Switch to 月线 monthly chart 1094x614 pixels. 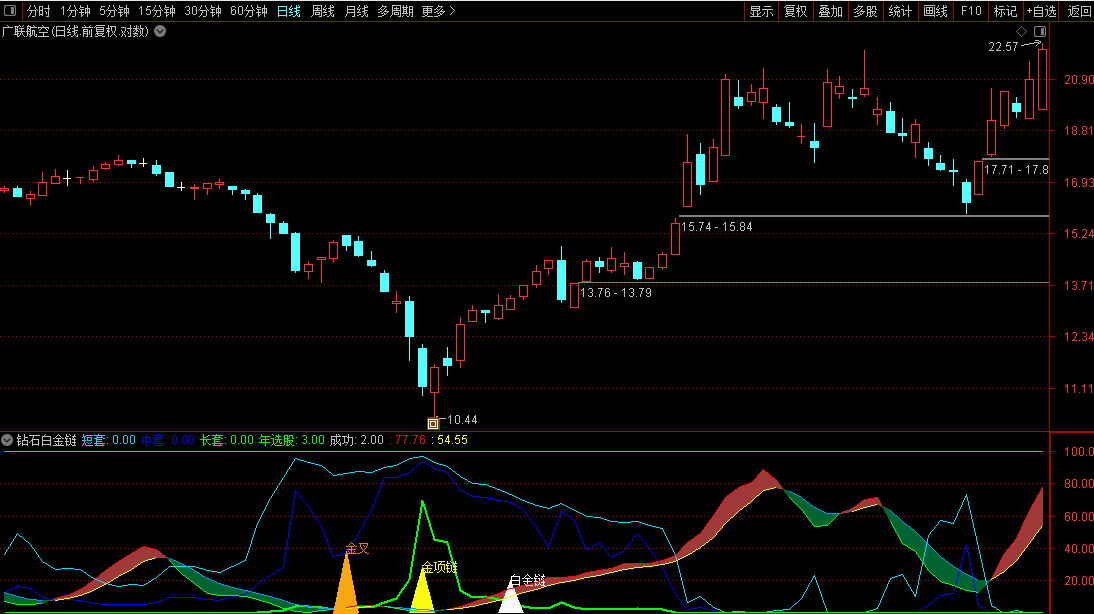(357, 11)
